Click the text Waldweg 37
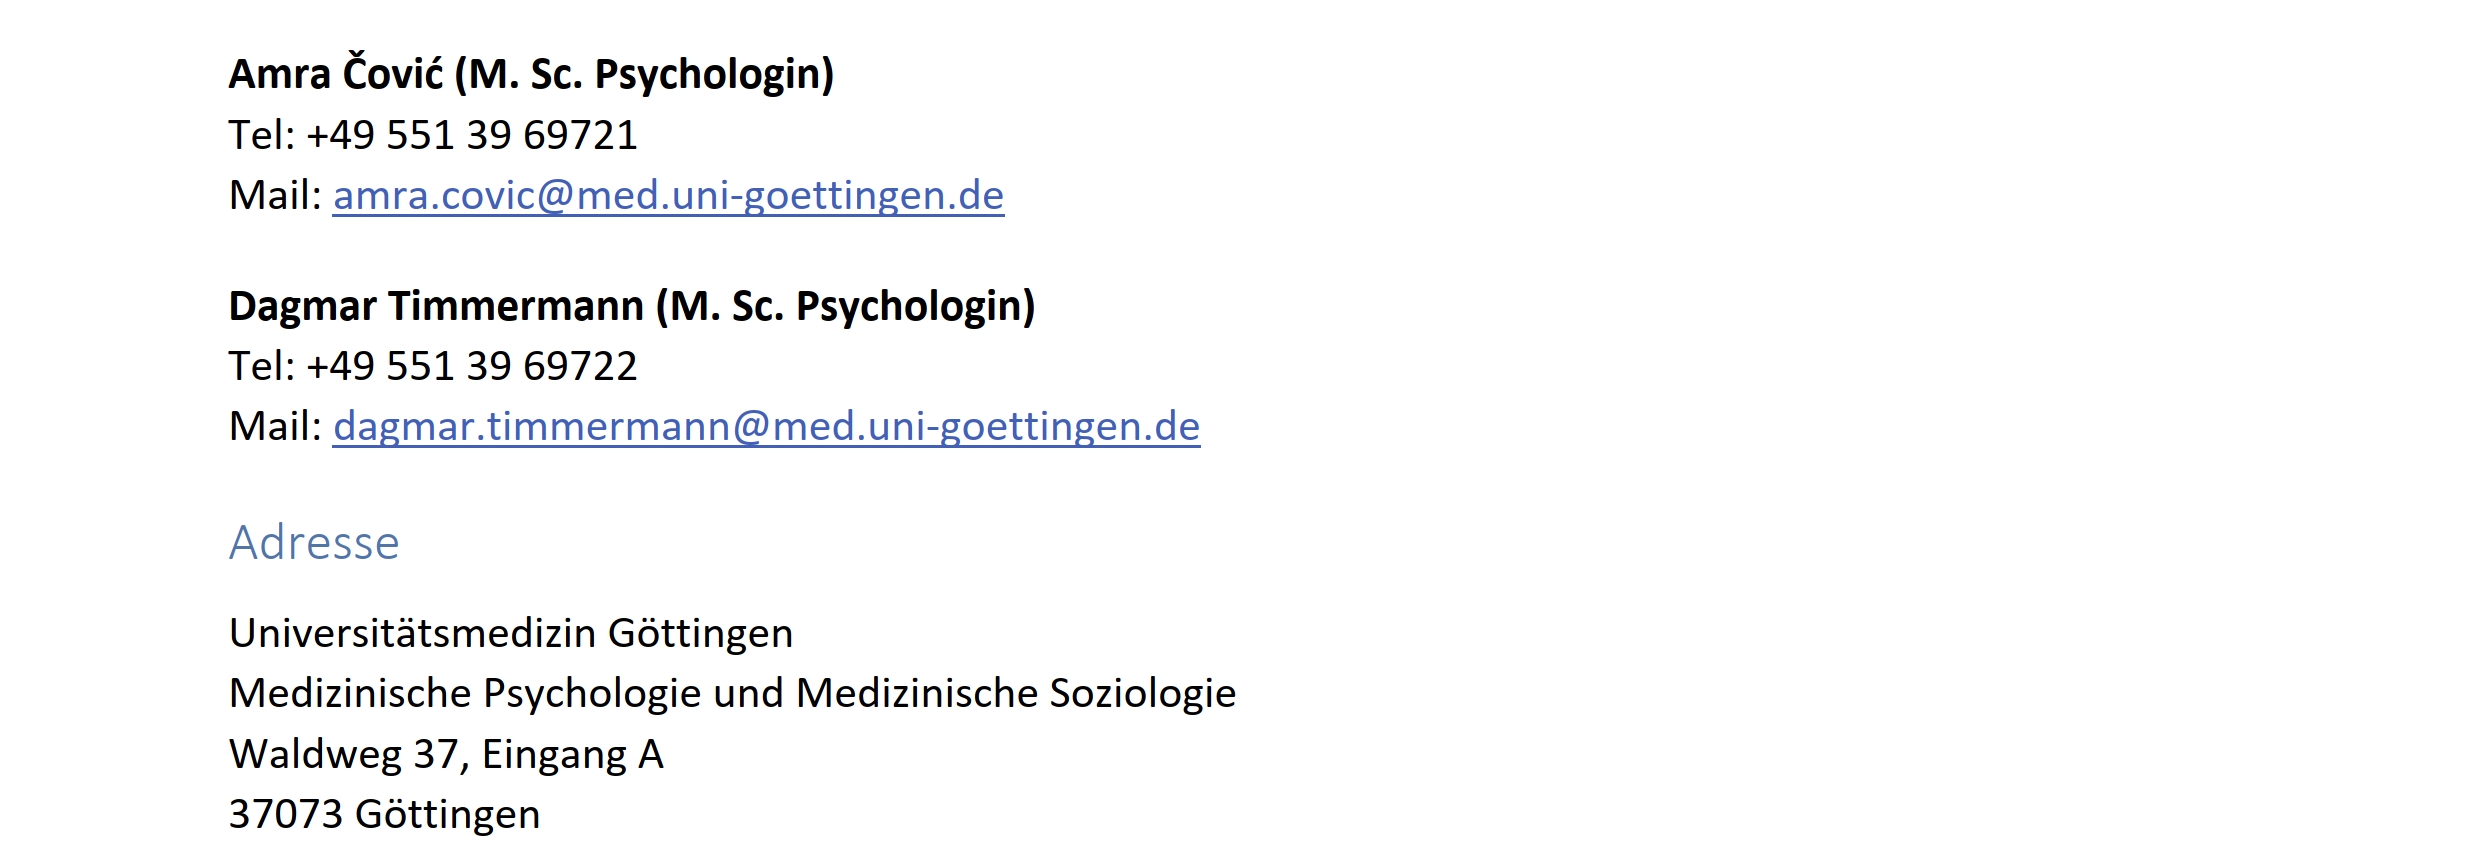 point(344,754)
